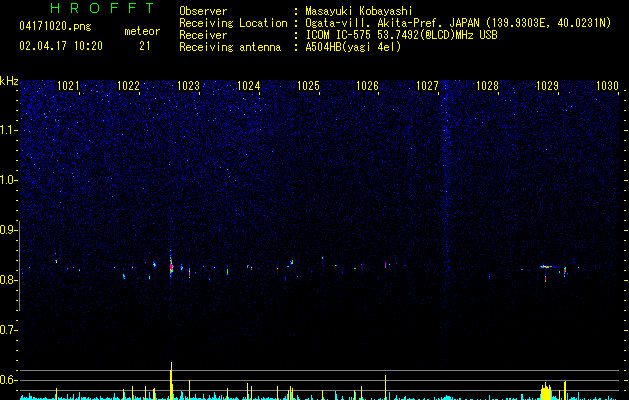
Task: Click the 0.9 kHz axis label
Action: click(x=9, y=230)
